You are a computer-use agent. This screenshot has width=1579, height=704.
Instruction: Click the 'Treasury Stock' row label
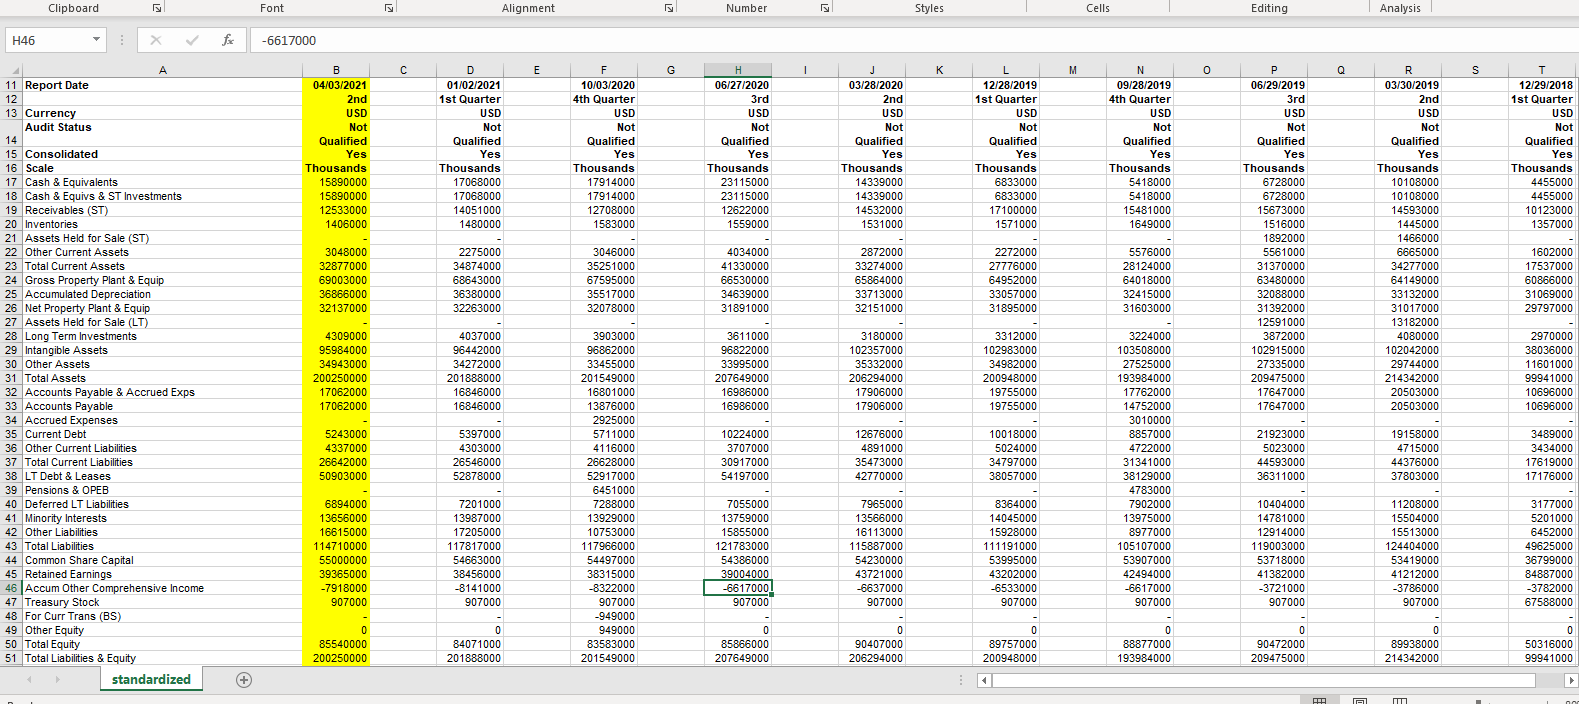(62, 602)
